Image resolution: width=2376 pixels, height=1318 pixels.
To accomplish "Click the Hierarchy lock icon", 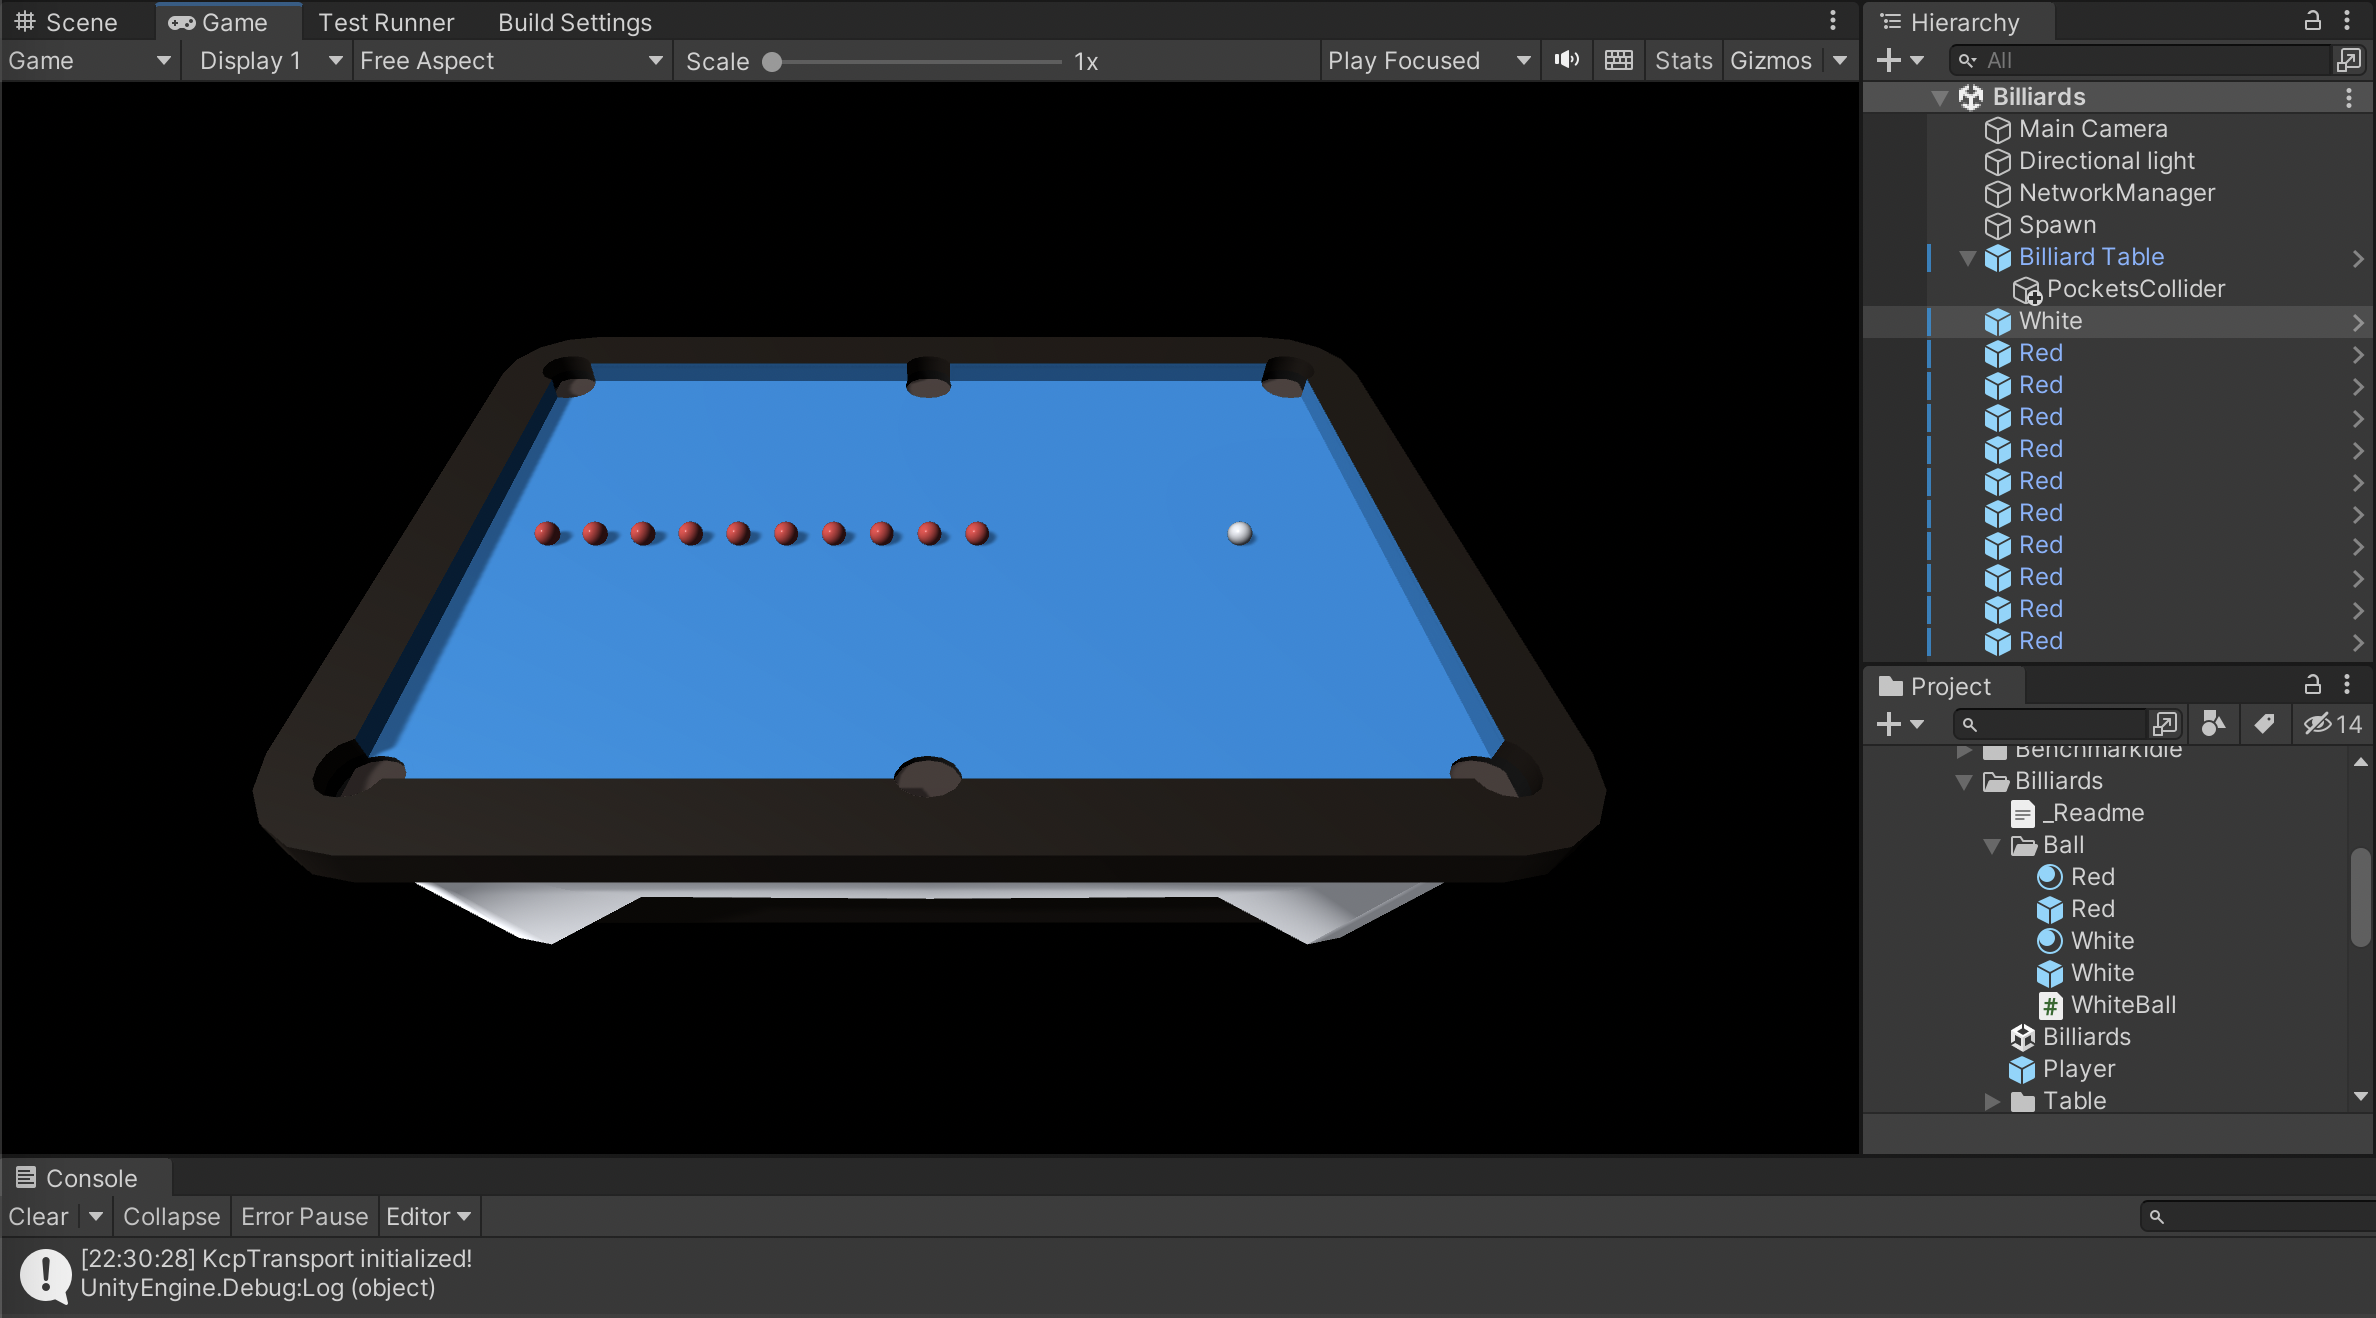I will pos(2312,21).
